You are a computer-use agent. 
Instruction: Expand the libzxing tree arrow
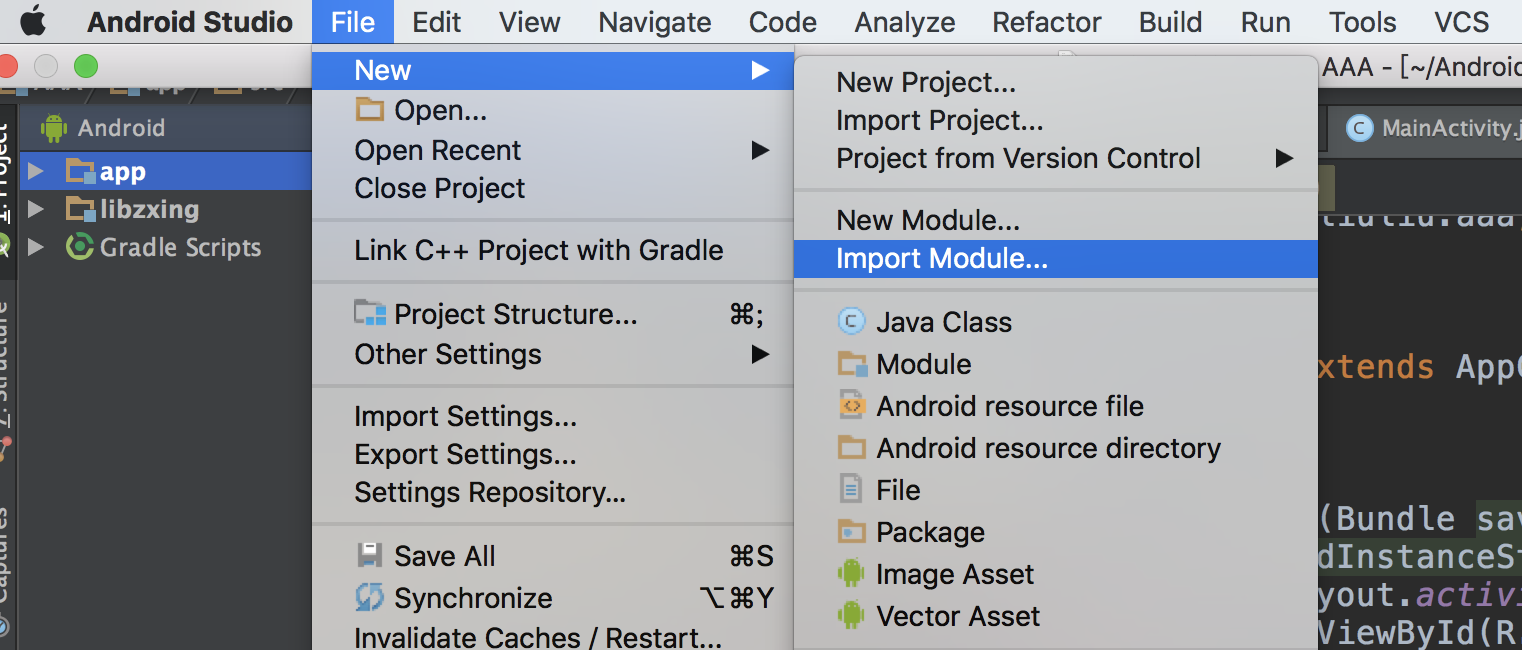[x=36, y=209]
